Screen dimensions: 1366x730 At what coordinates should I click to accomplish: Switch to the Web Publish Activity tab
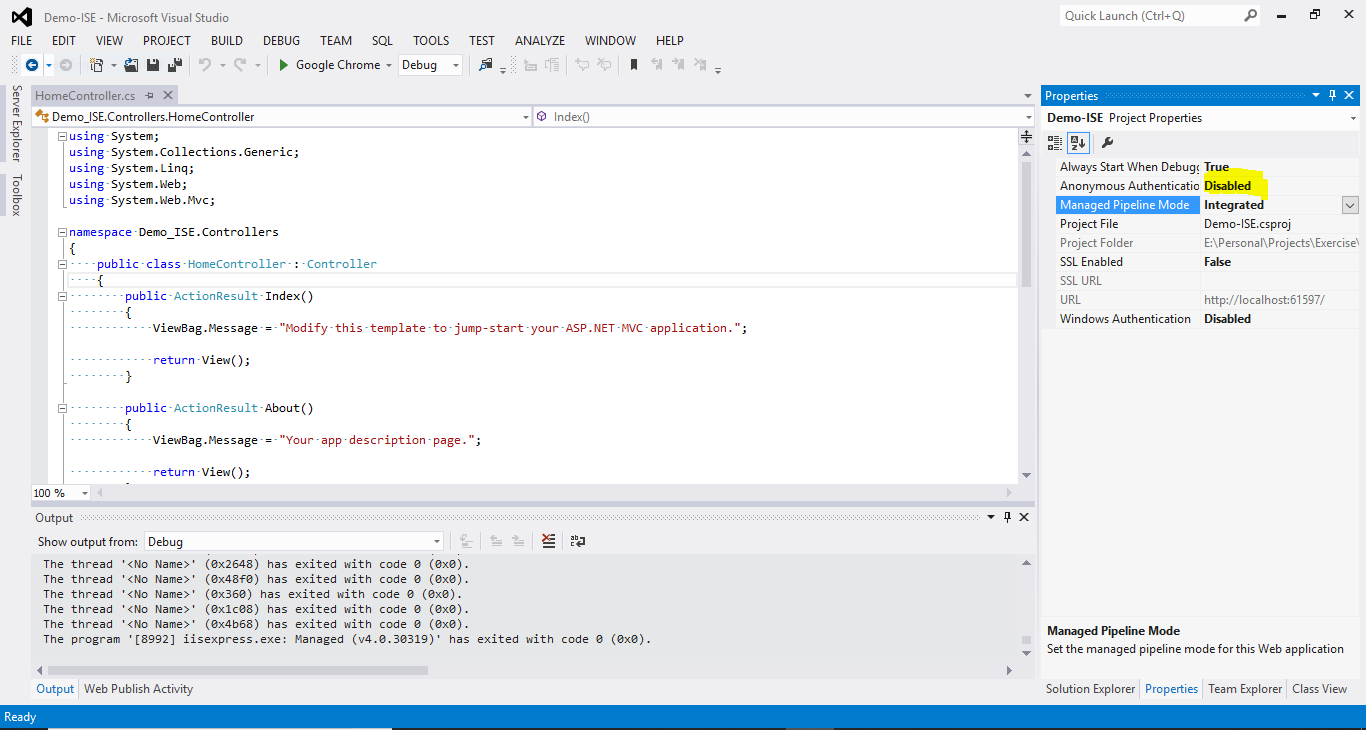click(x=139, y=689)
